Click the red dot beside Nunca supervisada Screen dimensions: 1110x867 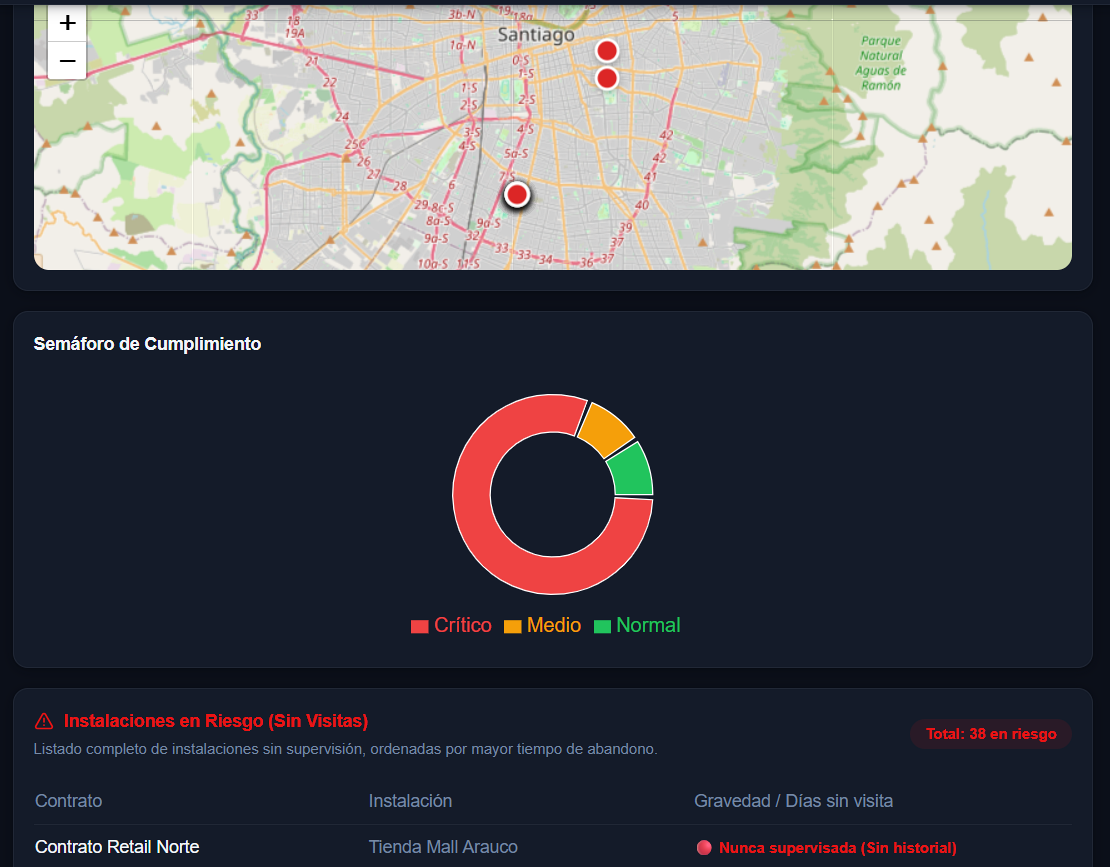point(704,847)
